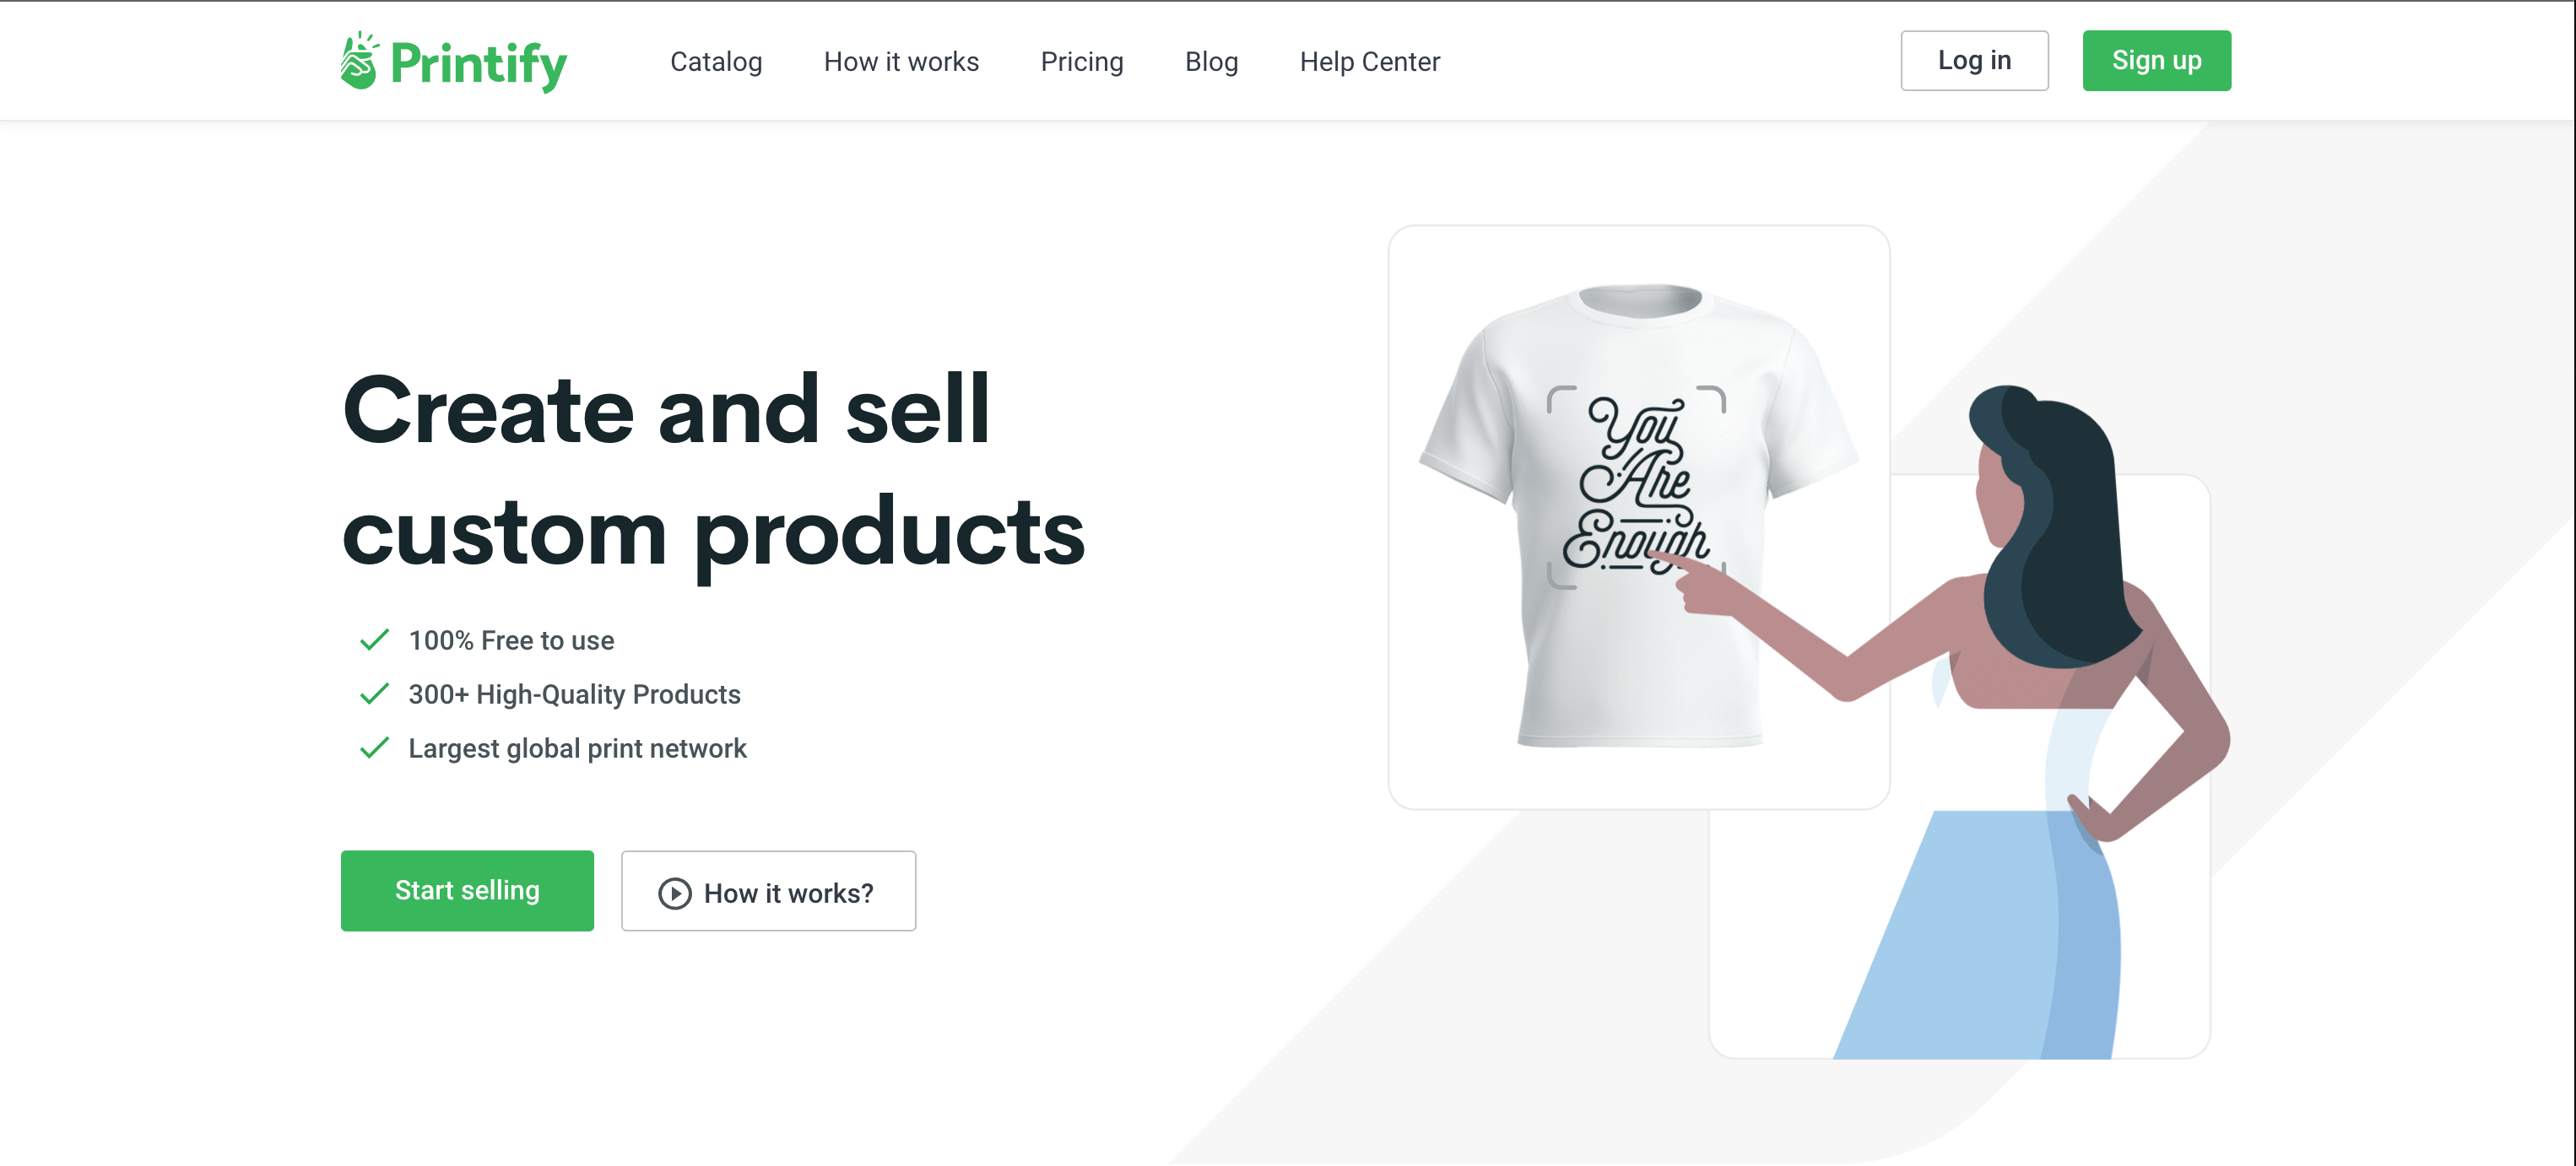Click the Create and sell custom products headline
This screenshot has height=1166, width=2576.
(x=713, y=472)
